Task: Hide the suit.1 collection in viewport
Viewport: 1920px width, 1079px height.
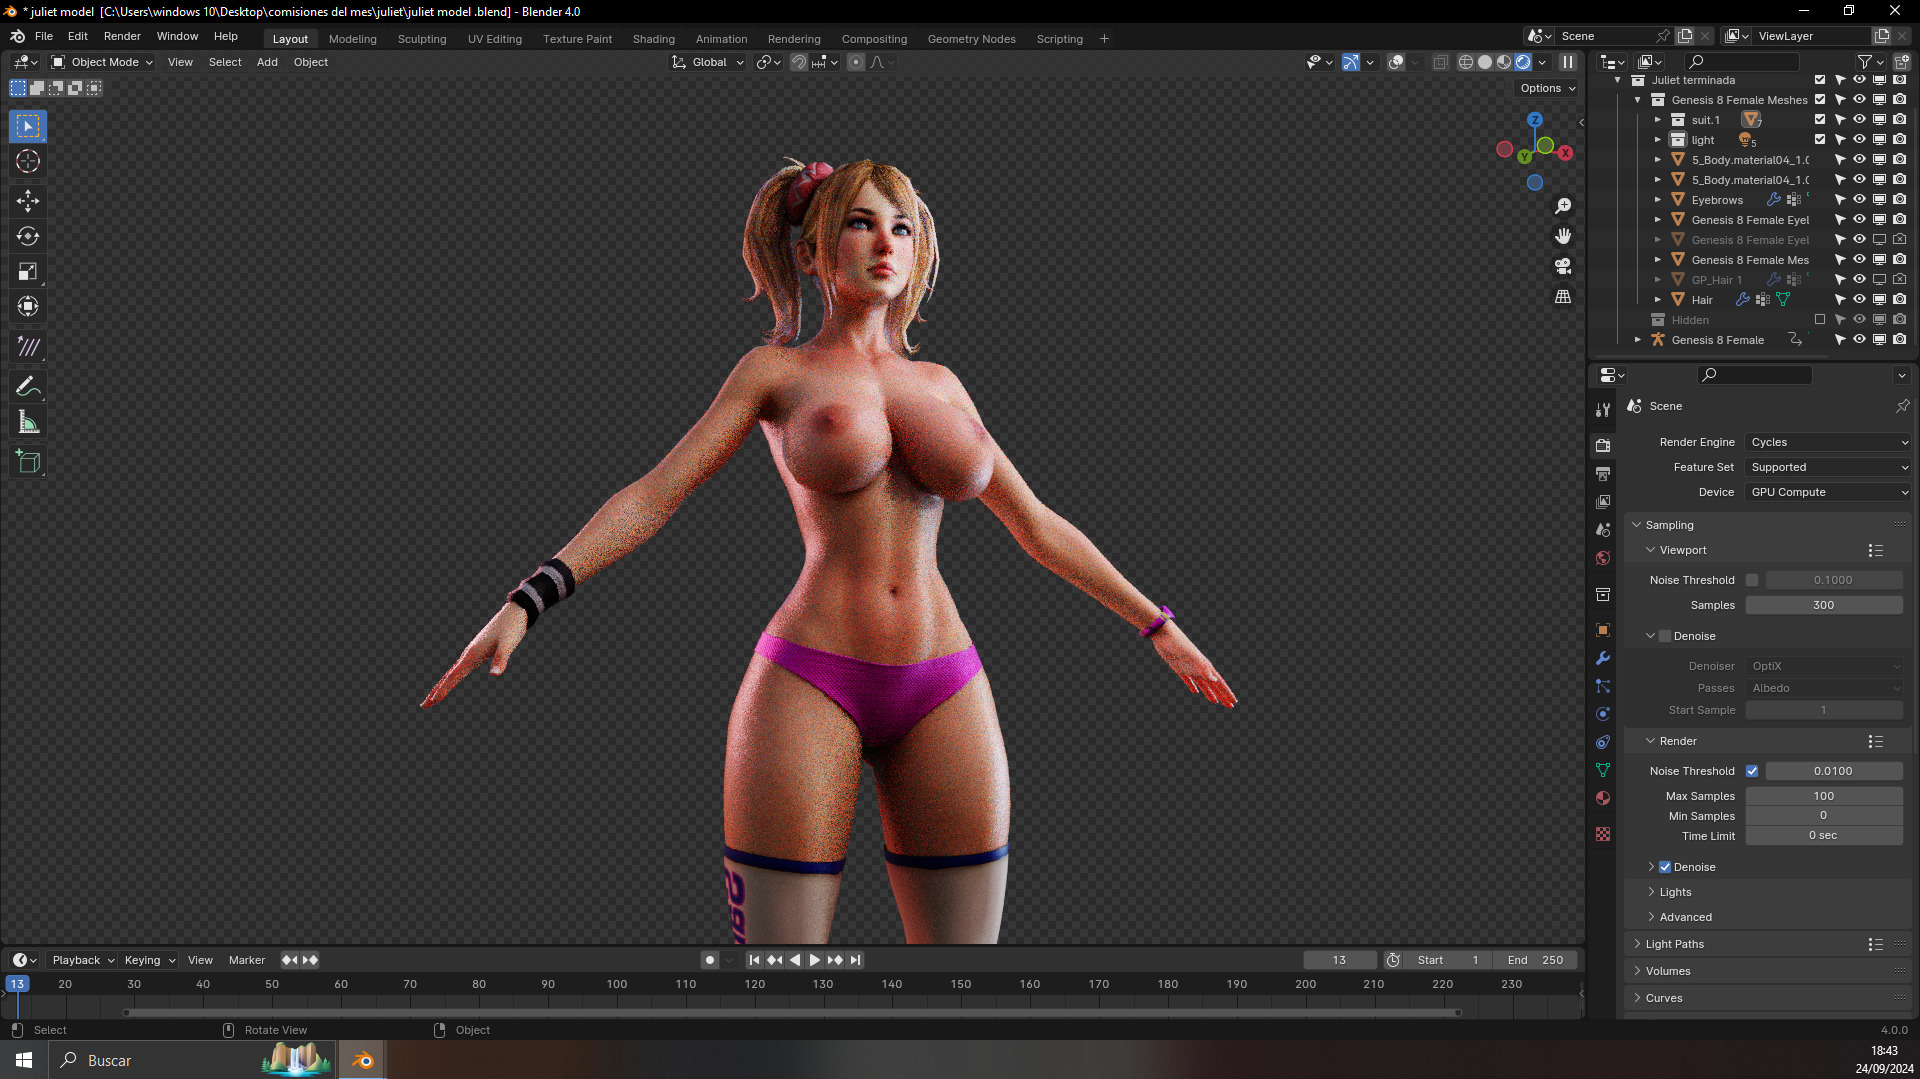Action: 1859,120
